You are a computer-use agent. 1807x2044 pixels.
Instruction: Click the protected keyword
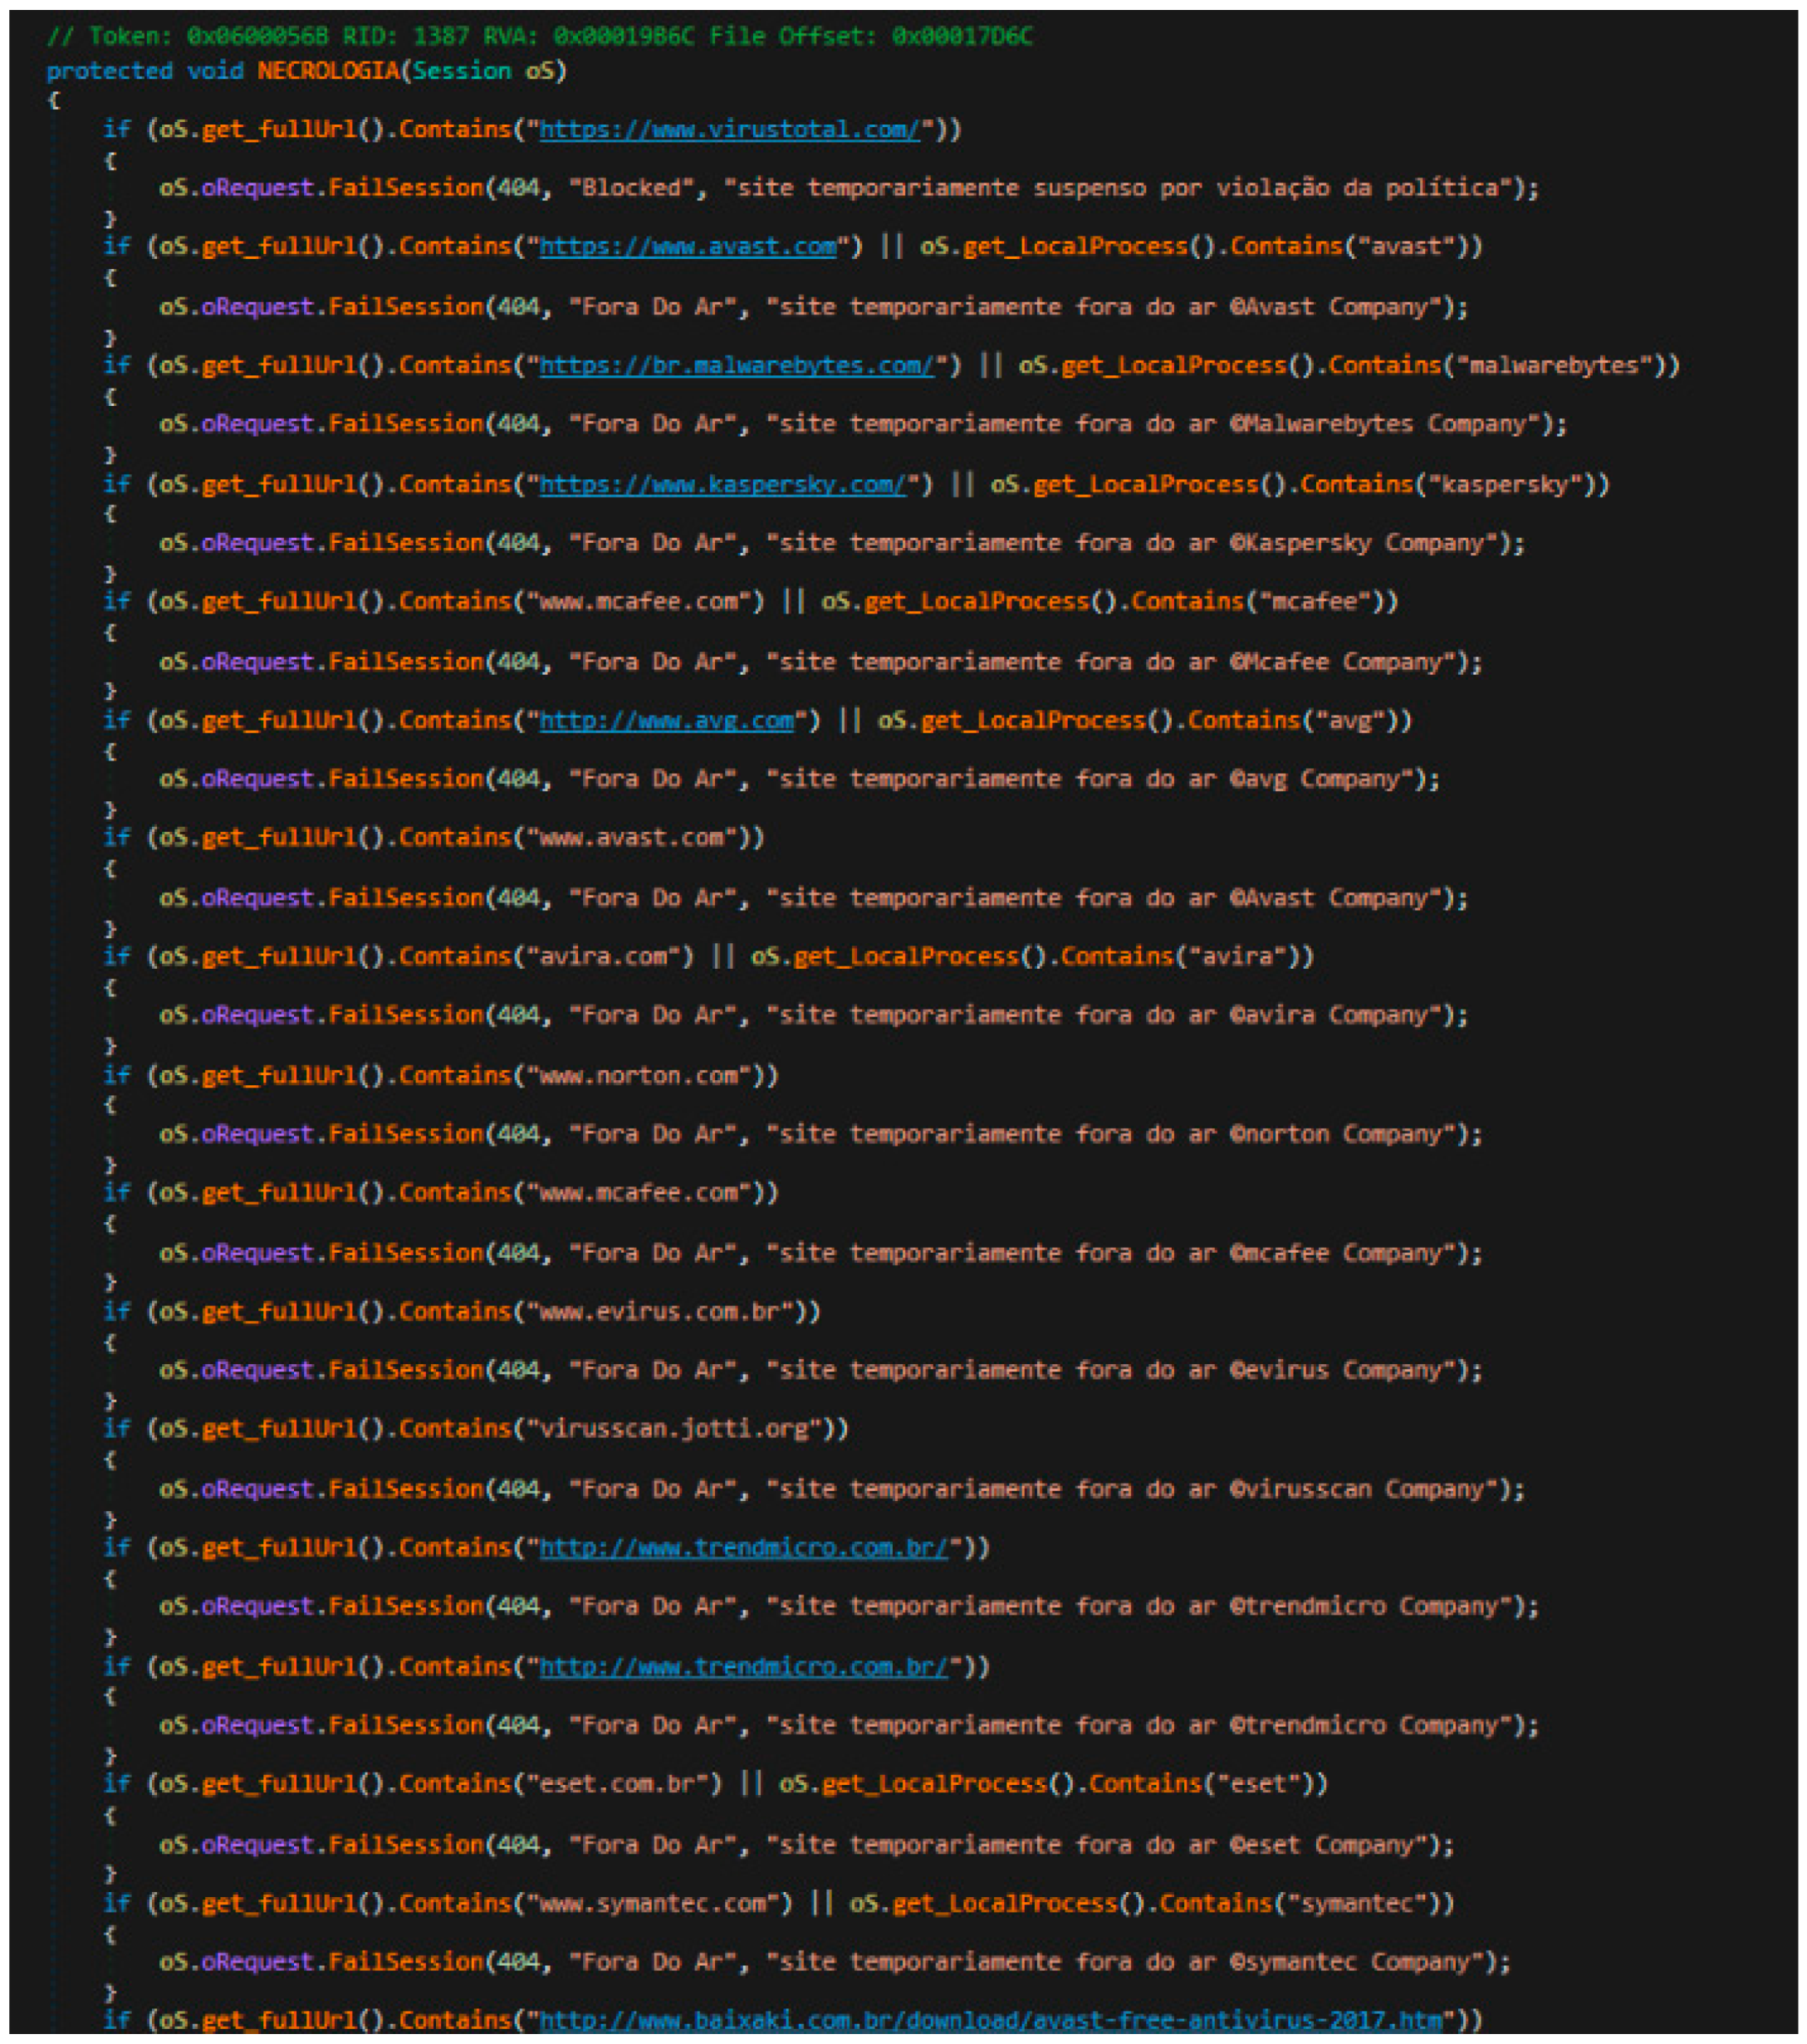(109, 71)
